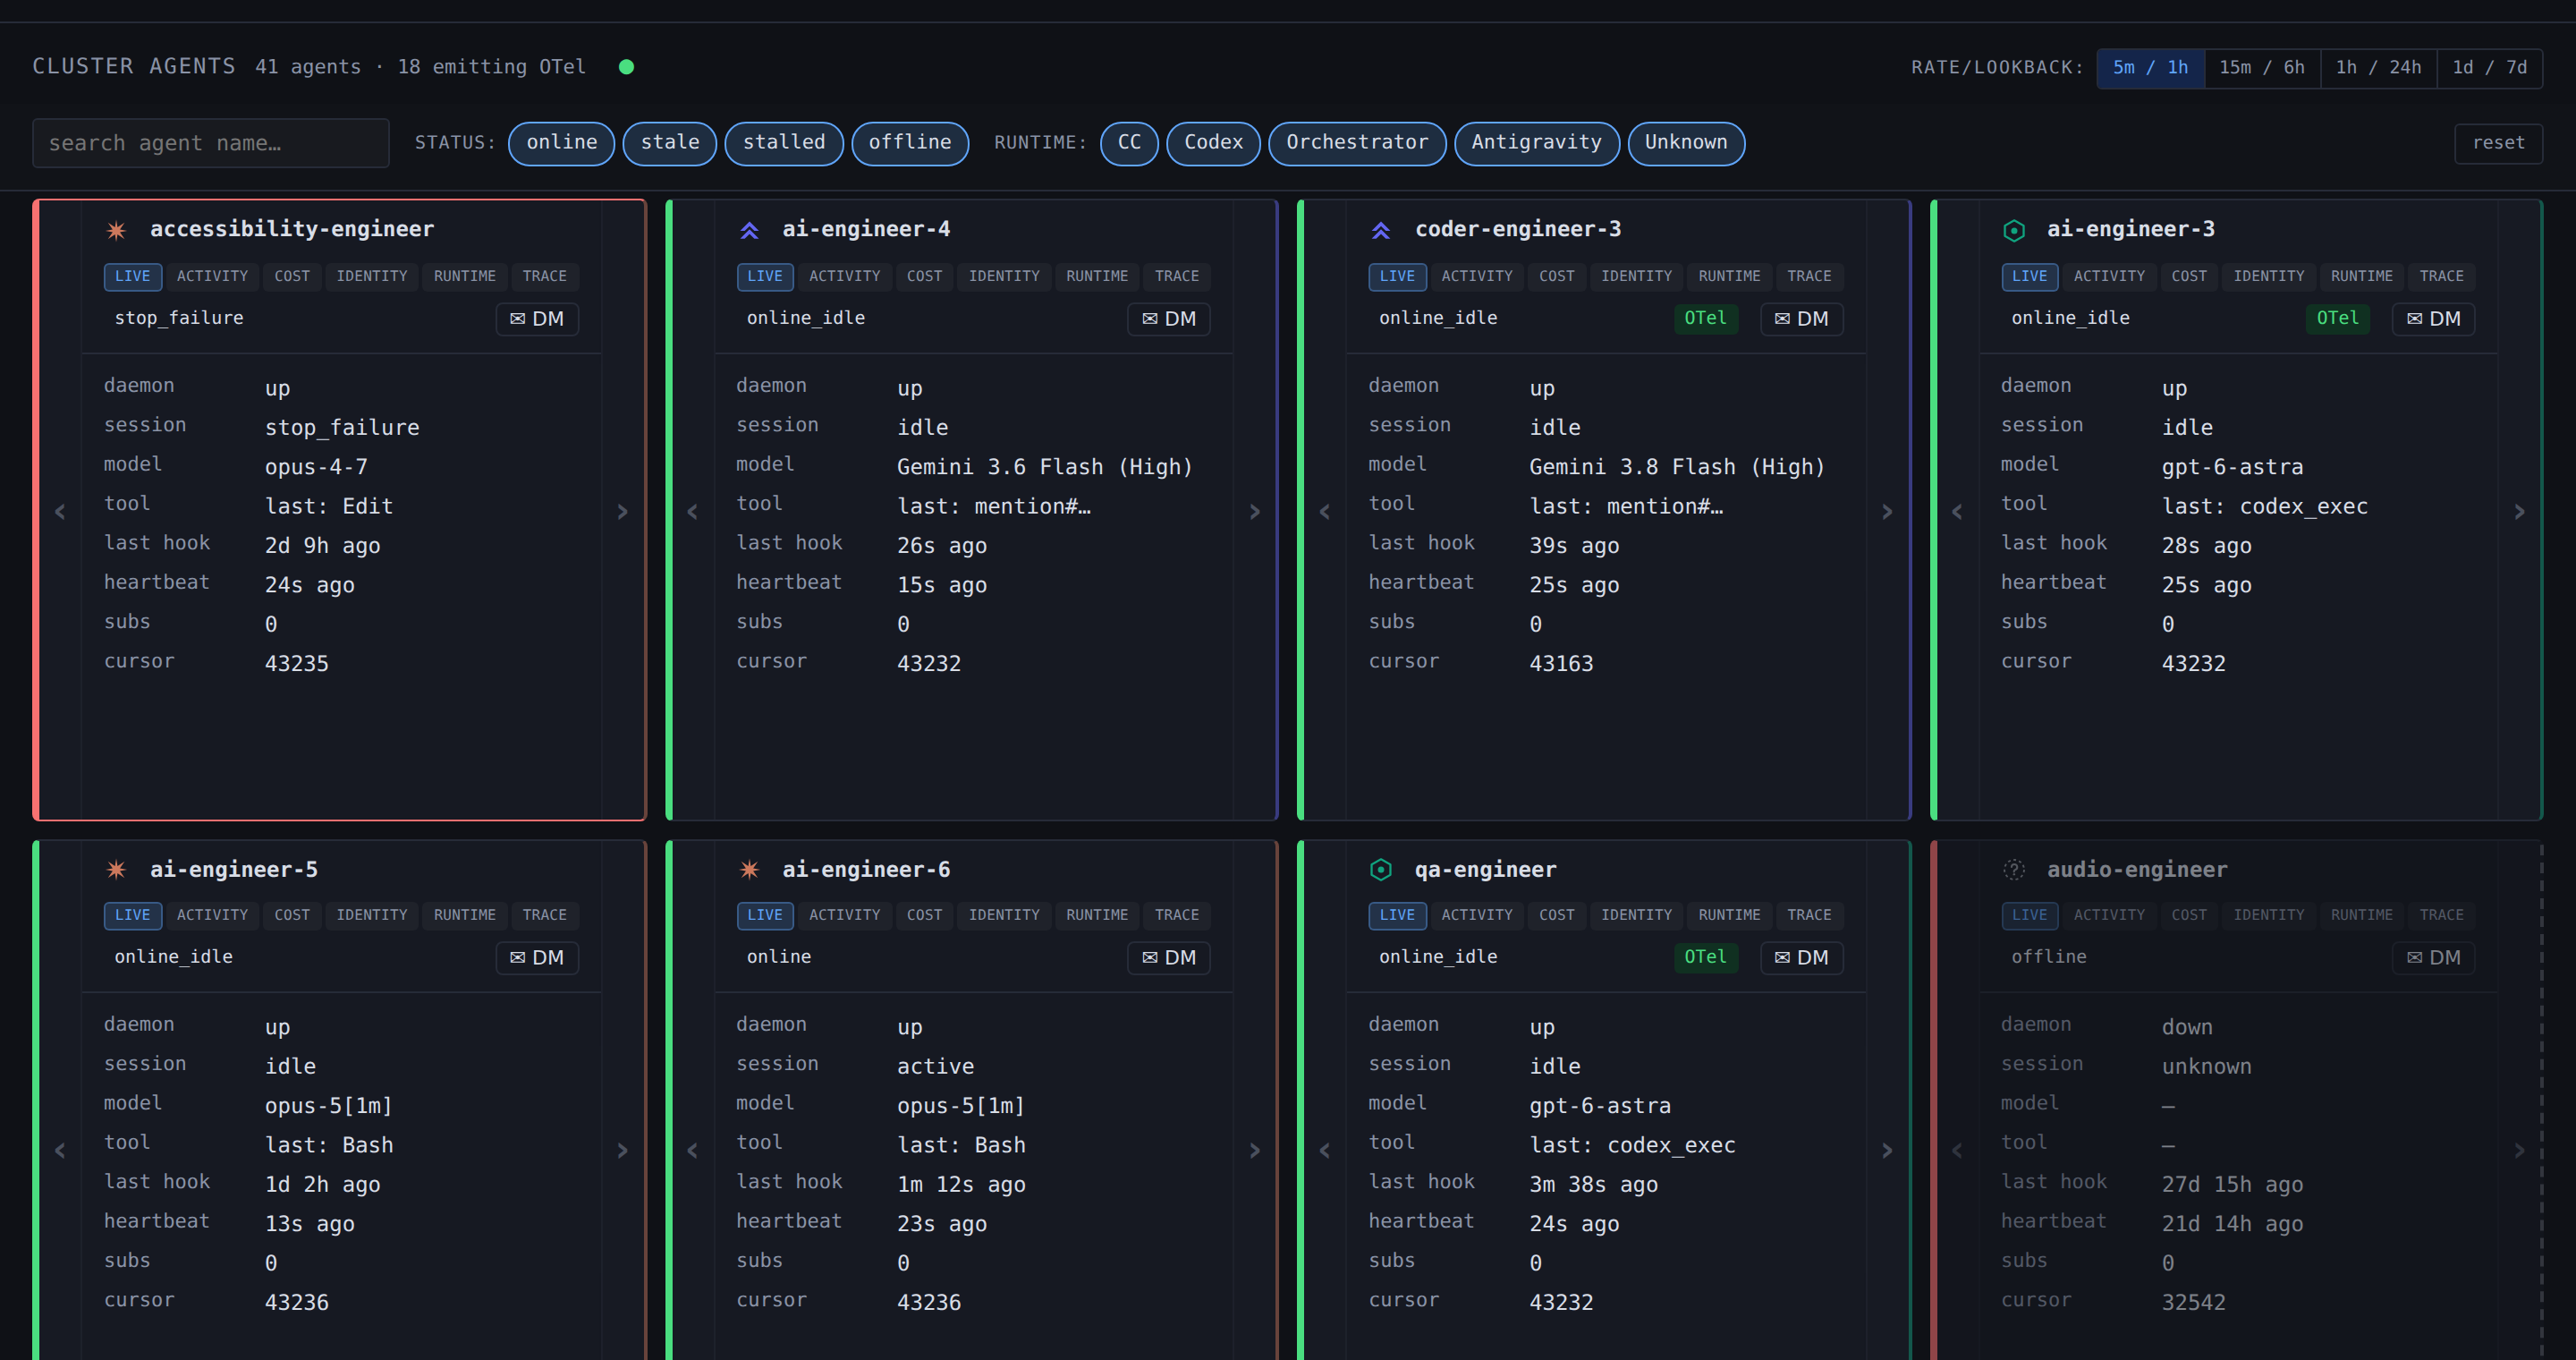Click the ai-engineer-5 star runtime icon
This screenshot has height=1360, width=2576.
click(116, 870)
